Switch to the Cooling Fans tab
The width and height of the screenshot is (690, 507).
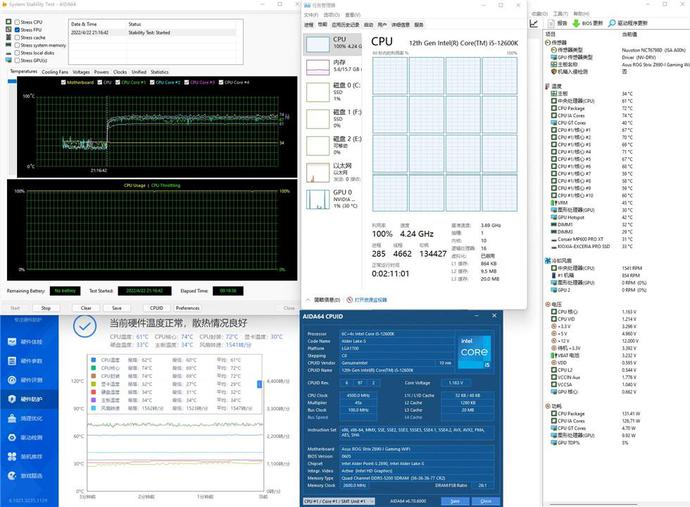tap(54, 72)
